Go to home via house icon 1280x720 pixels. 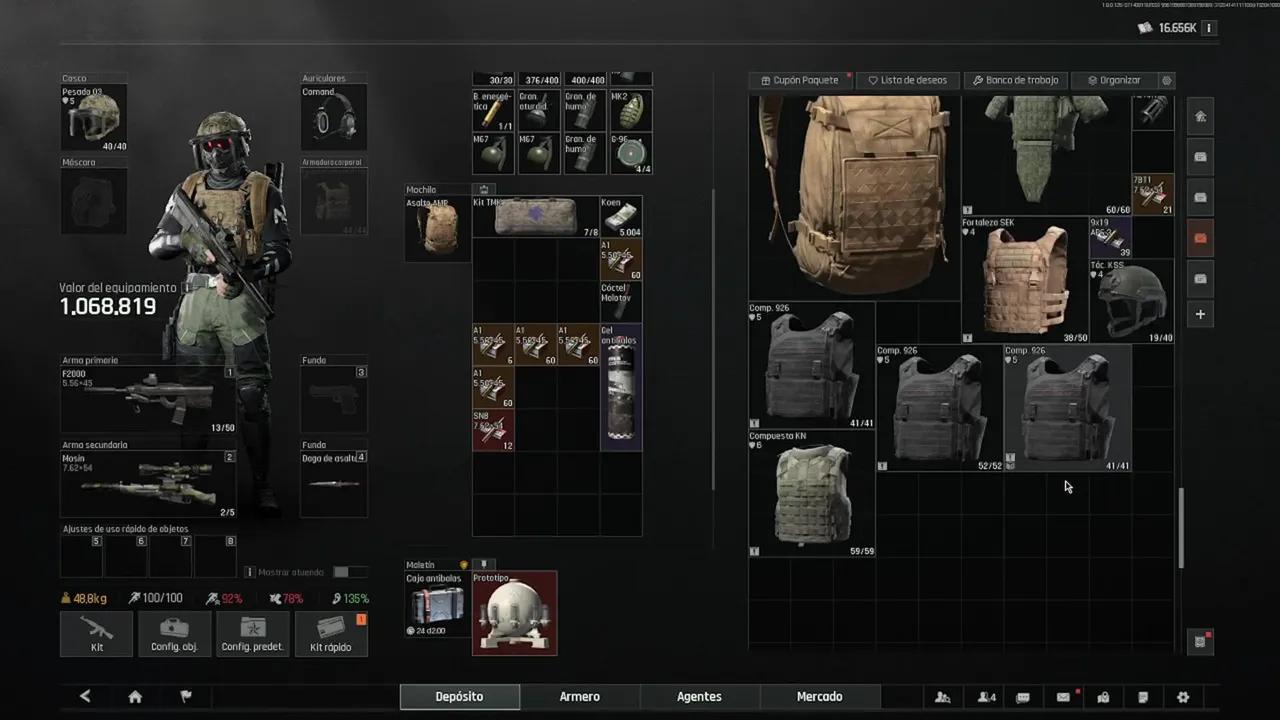click(x=135, y=697)
